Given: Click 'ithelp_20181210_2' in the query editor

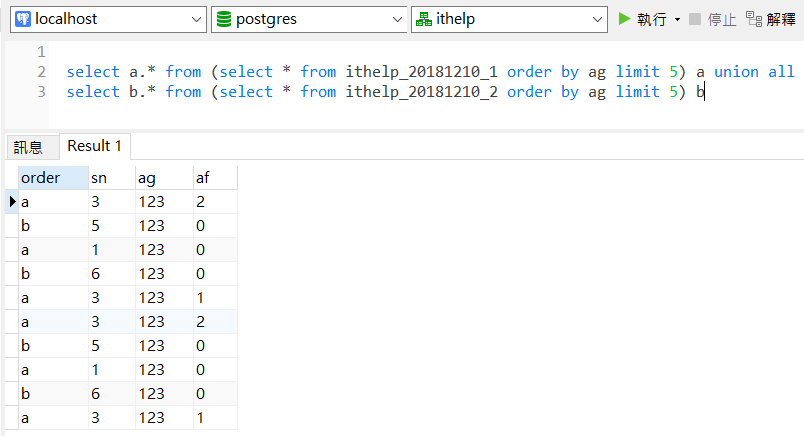Looking at the screenshot, I should (421, 92).
